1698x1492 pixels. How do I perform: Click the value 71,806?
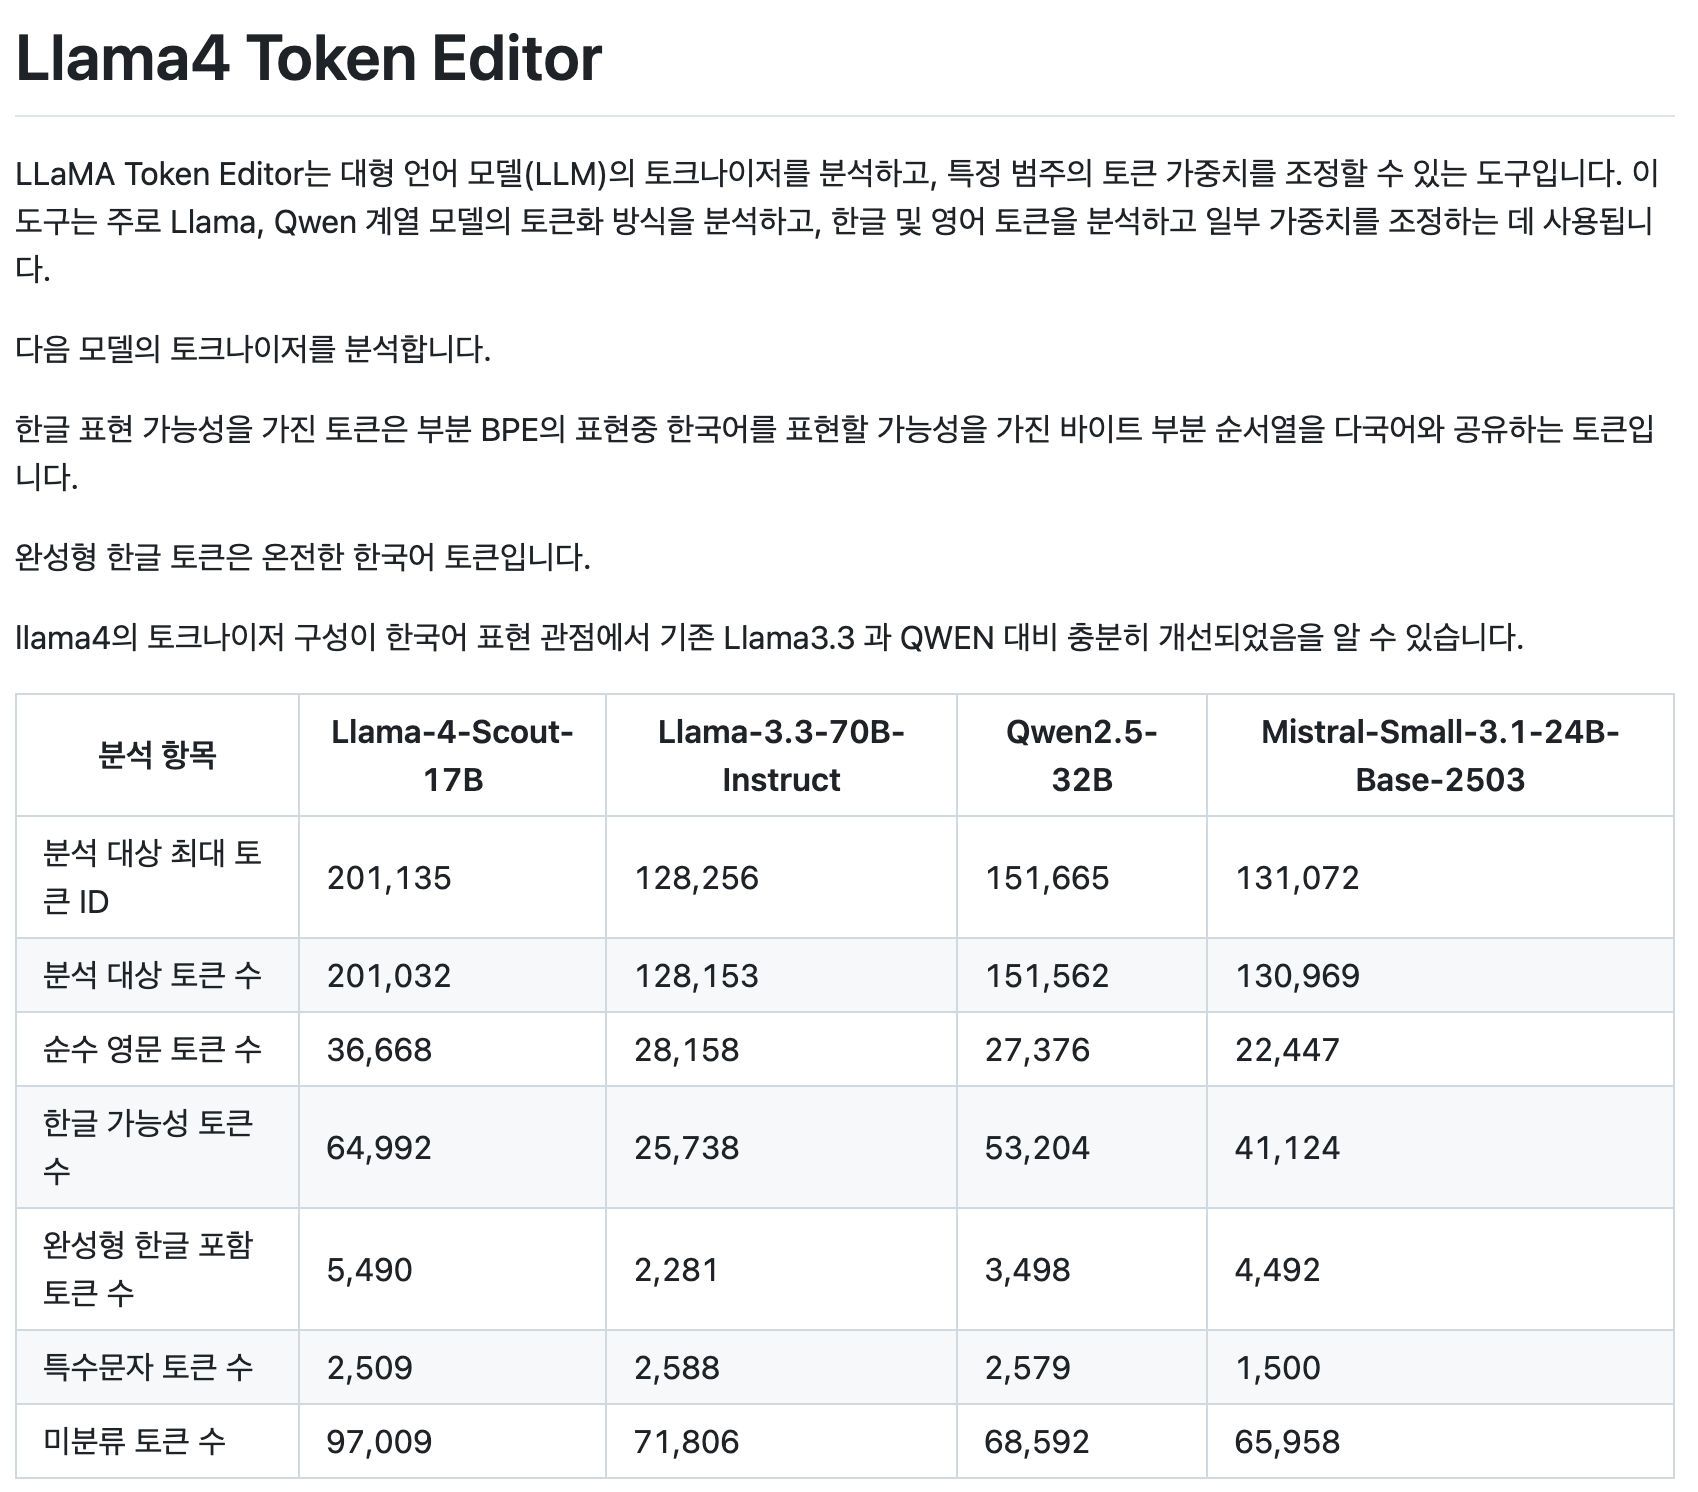[687, 1442]
